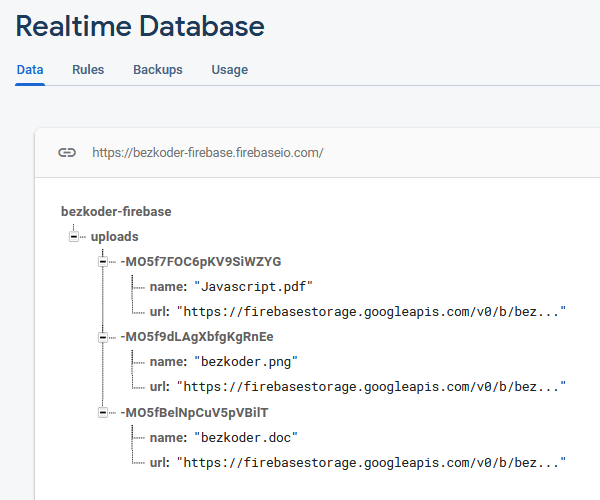Click the value "bezkoder.doc"

coord(246,438)
